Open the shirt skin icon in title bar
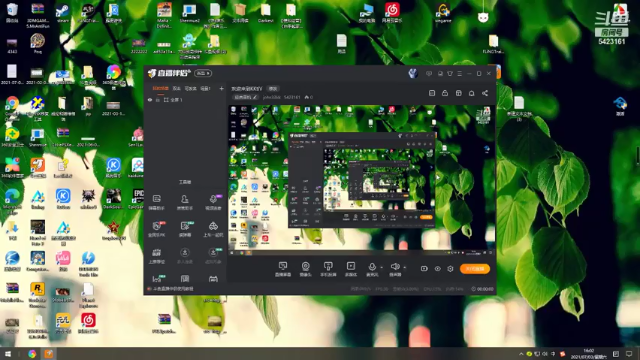 (450, 73)
